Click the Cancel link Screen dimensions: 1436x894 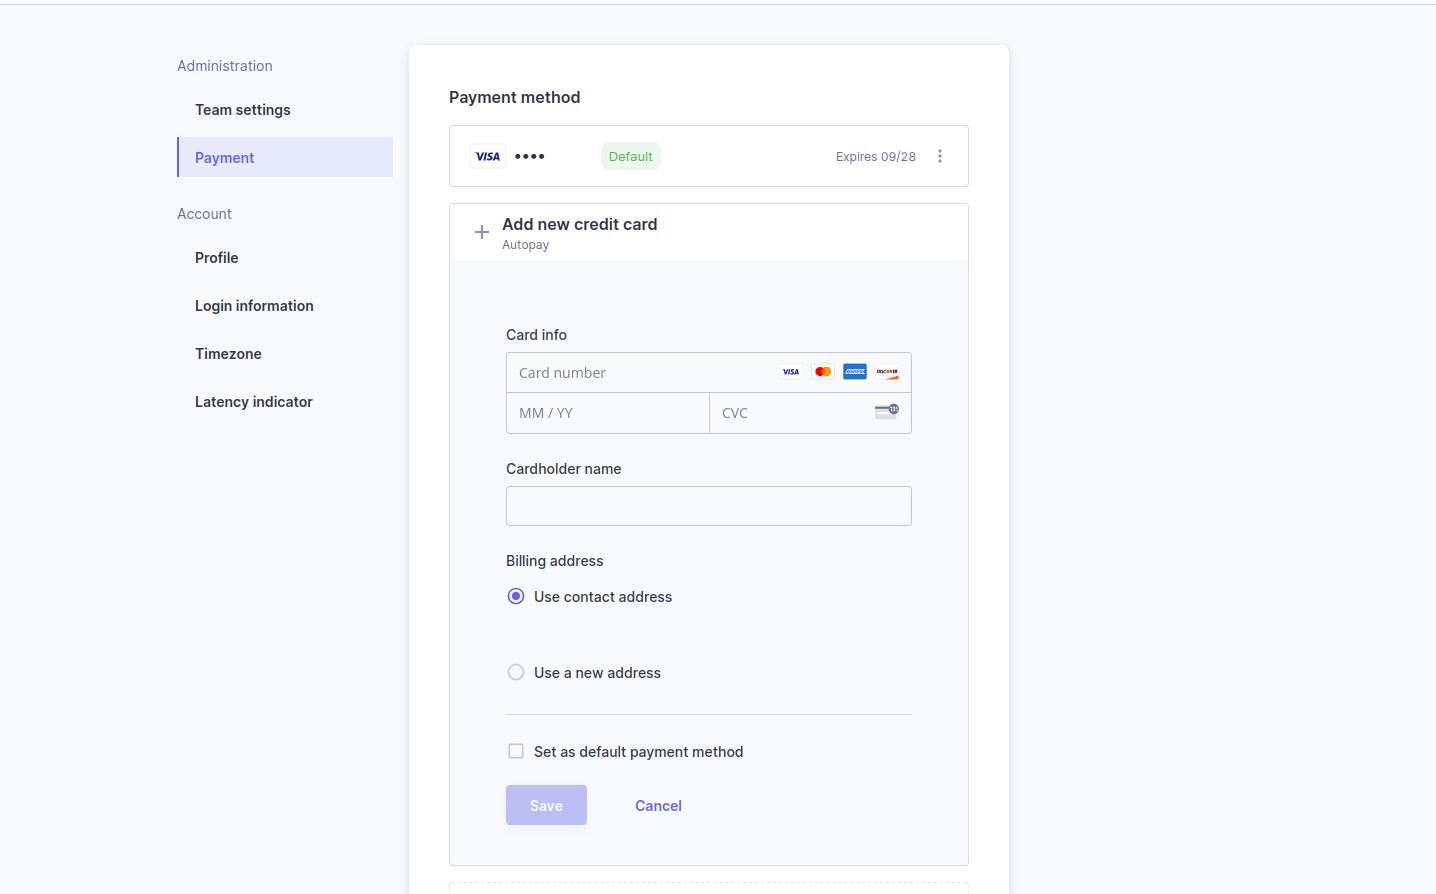(658, 806)
